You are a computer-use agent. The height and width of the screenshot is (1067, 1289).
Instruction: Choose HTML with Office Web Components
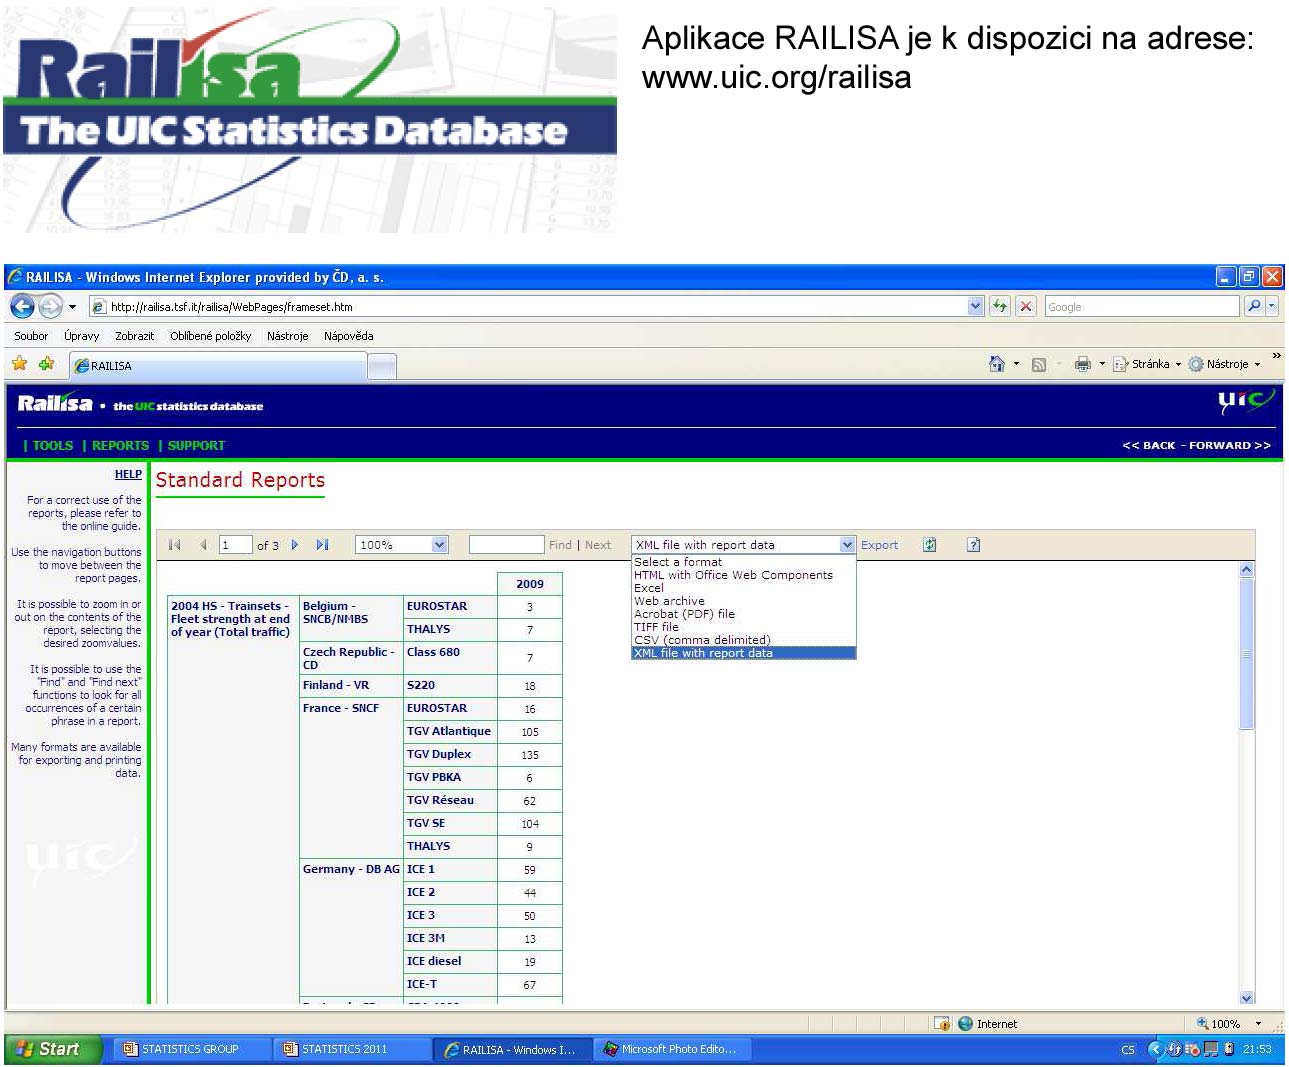click(x=743, y=575)
